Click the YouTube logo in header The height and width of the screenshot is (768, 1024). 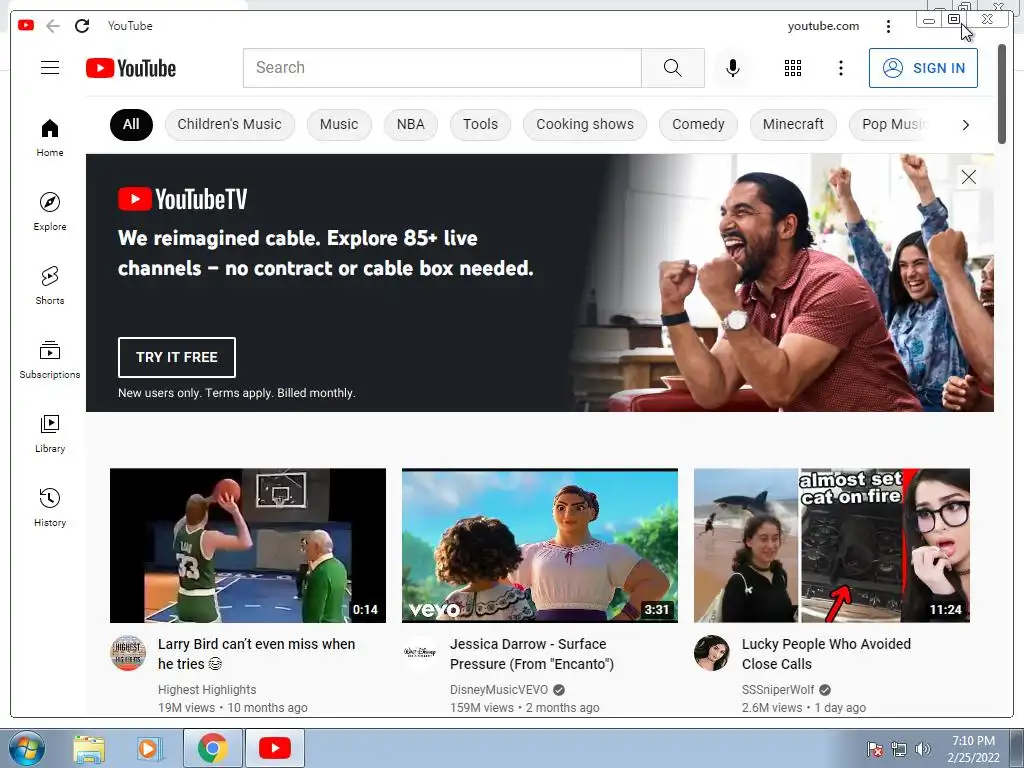tap(131, 68)
